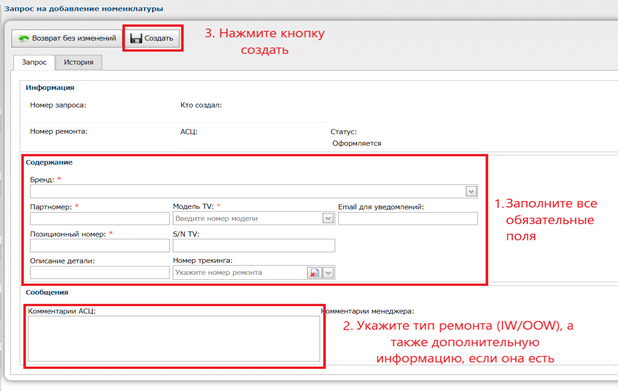The height and width of the screenshot is (391, 620).
Task: Focus the Email для уведомлений field
Action: pyautogui.click(x=408, y=219)
